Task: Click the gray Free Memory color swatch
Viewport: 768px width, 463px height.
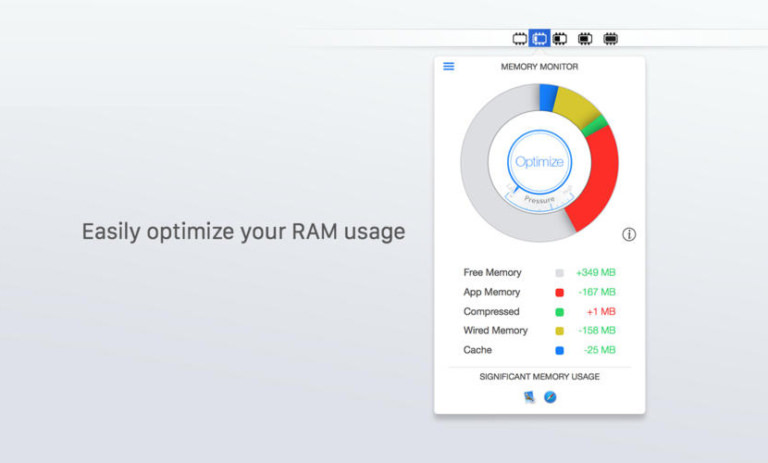Action: (559, 273)
